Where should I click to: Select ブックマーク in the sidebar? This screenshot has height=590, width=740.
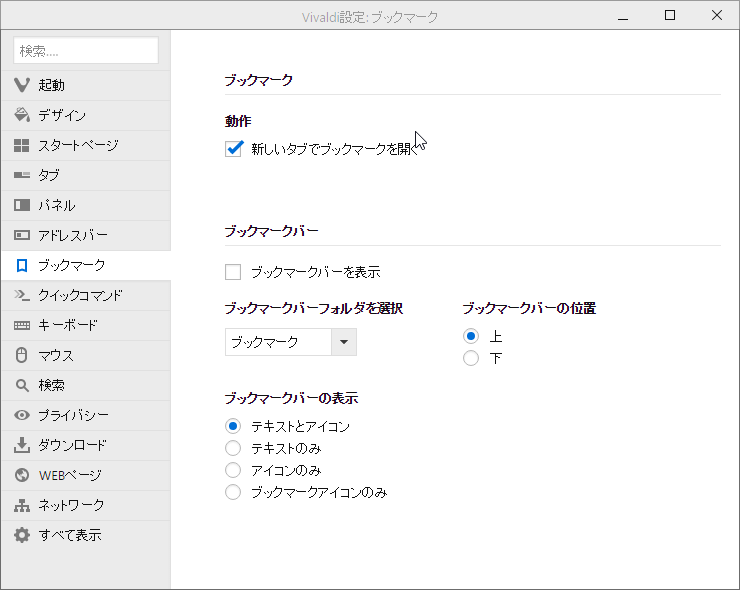(86, 265)
